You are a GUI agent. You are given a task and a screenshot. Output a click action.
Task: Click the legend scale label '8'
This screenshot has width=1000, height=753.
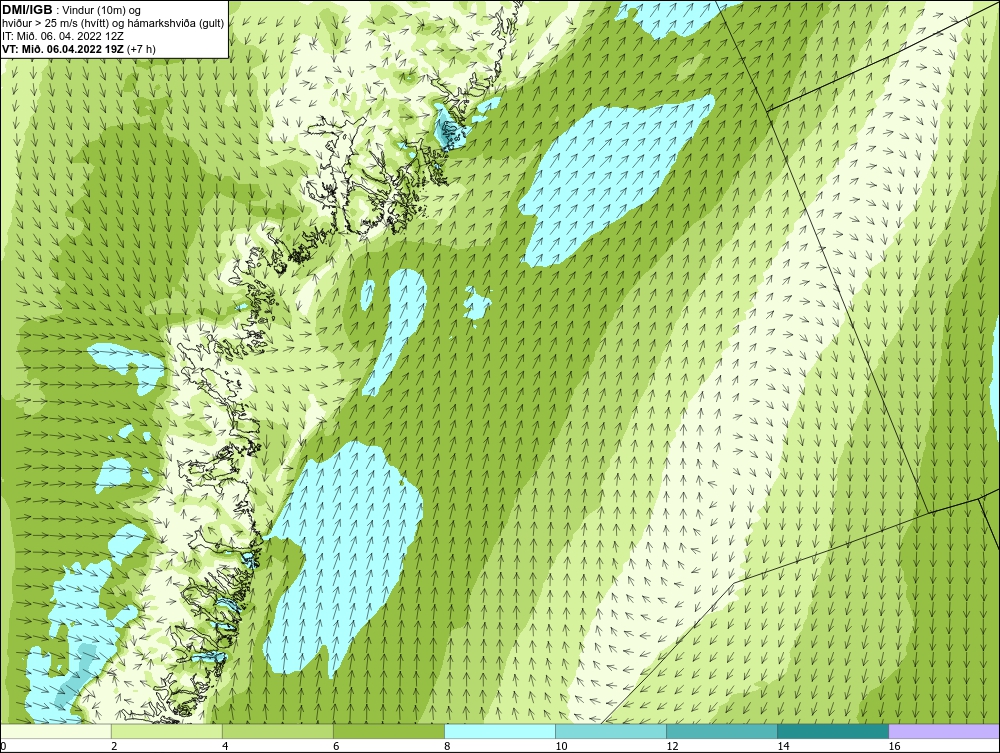pyautogui.click(x=447, y=746)
